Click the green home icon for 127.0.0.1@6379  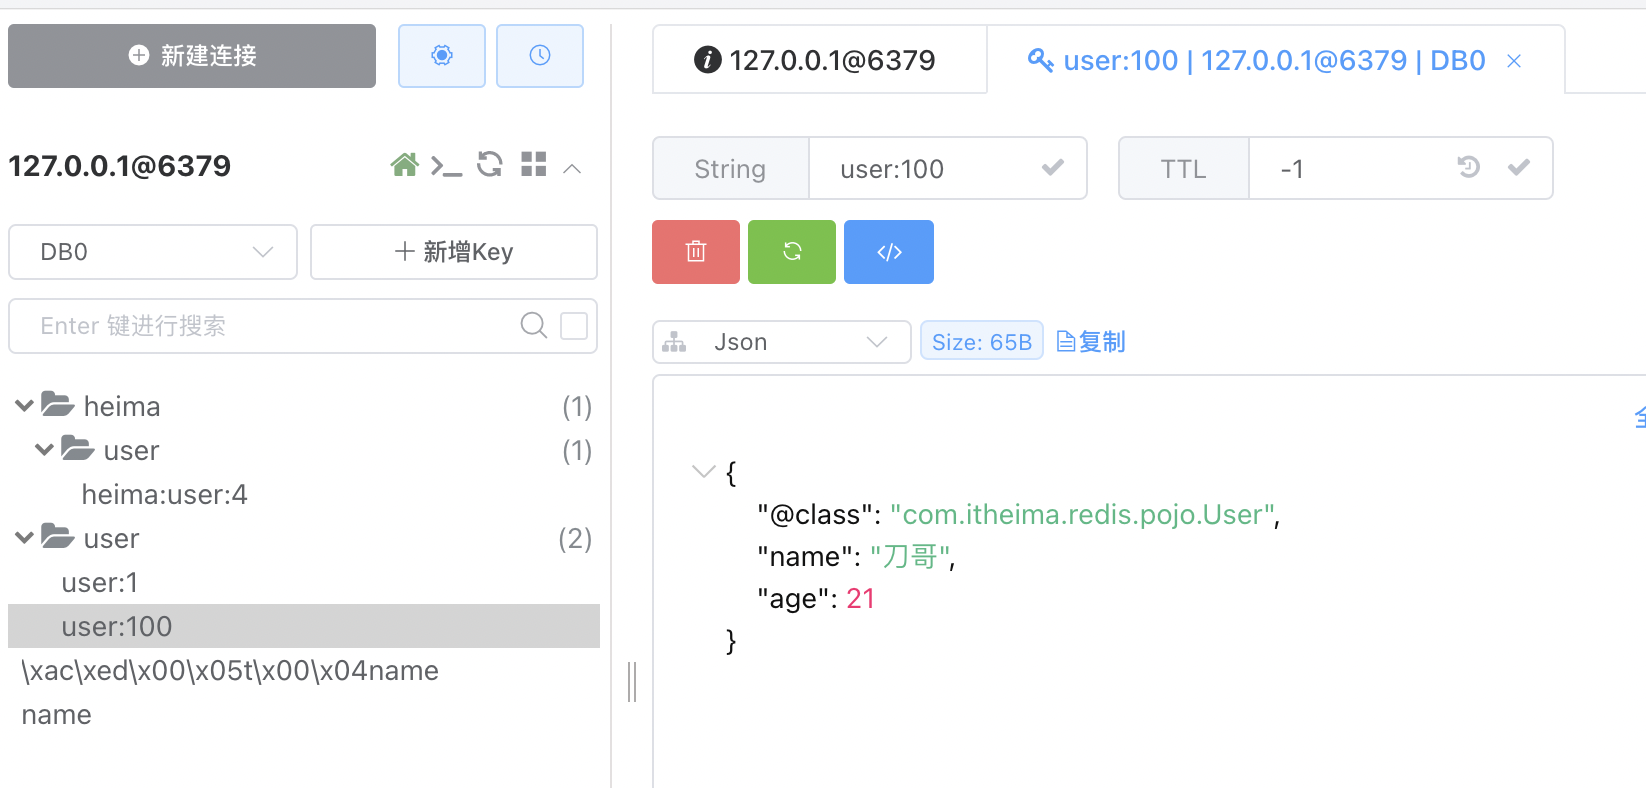404,165
